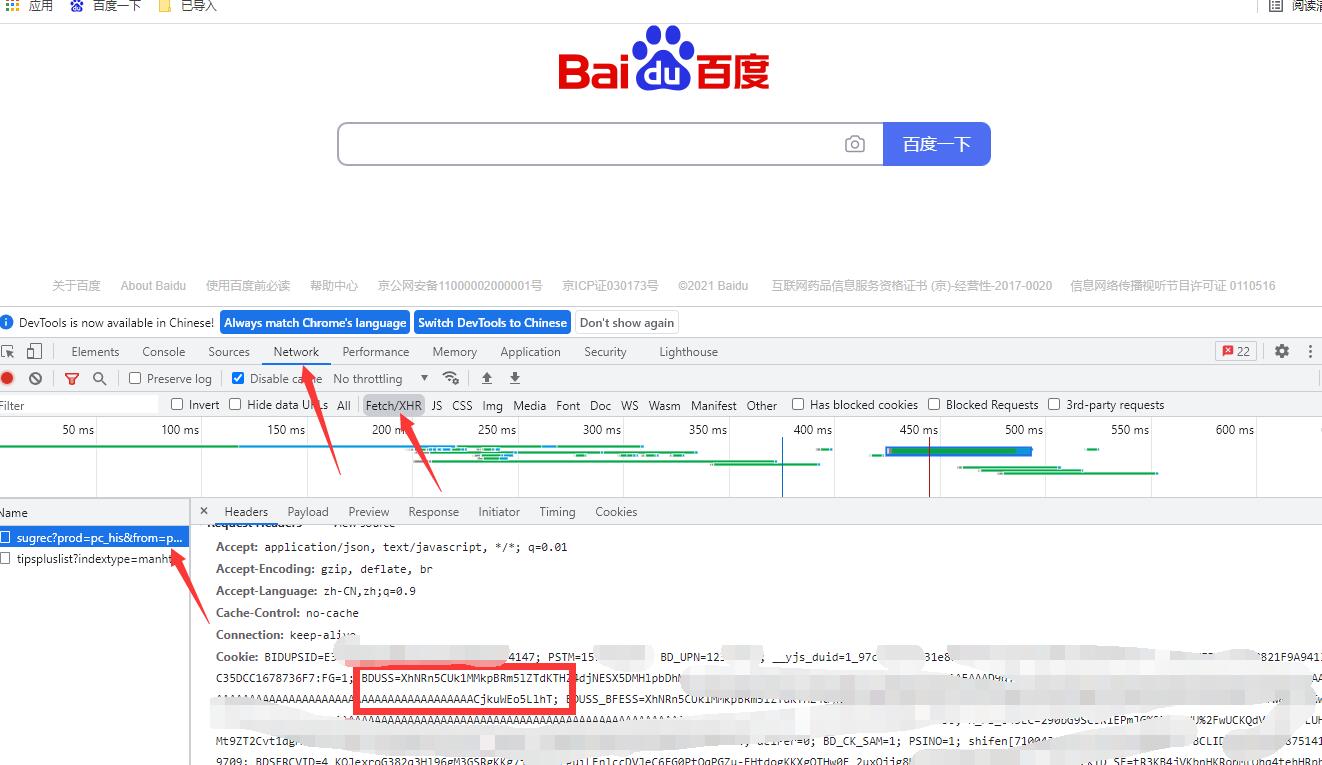Open the Initiator tab of the request
The width and height of the screenshot is (1322, 765).
tap(499, 512)
